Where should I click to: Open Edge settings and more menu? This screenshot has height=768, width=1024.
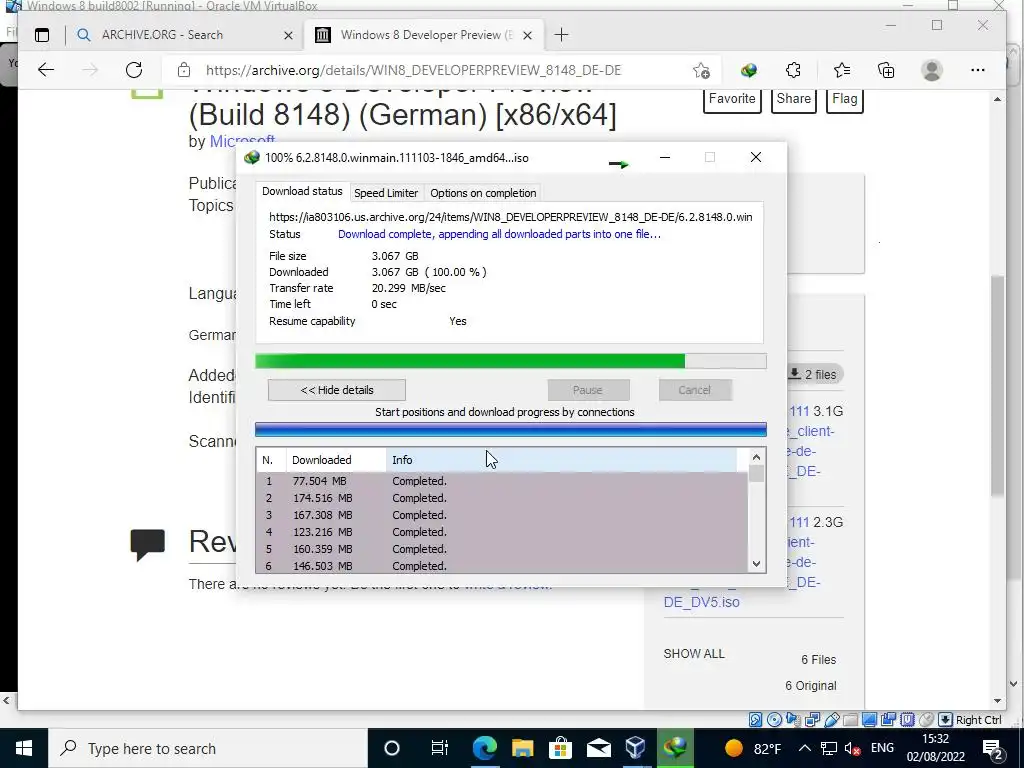pos(978,70)
